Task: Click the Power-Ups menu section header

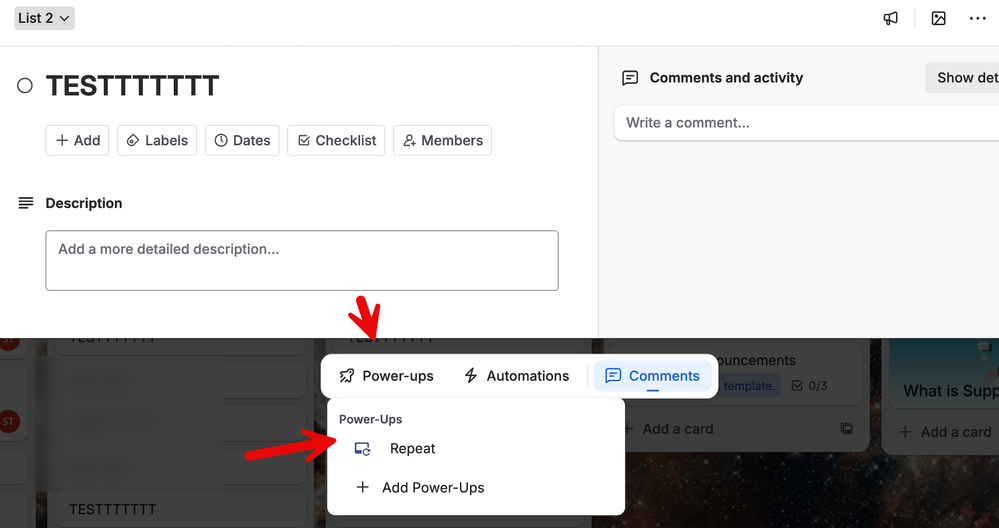Action: click(x=371, y=419)
